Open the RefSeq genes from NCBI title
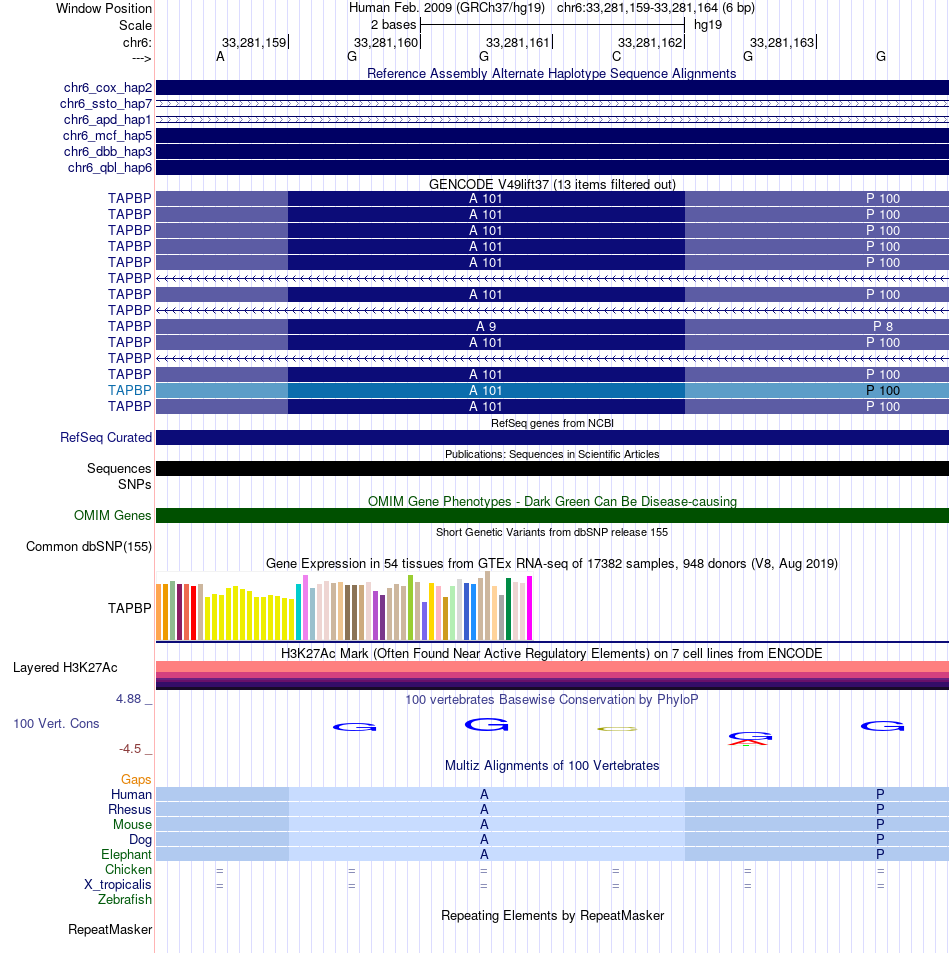The height and width of the screenshot is (953, 950). point(552,423)
